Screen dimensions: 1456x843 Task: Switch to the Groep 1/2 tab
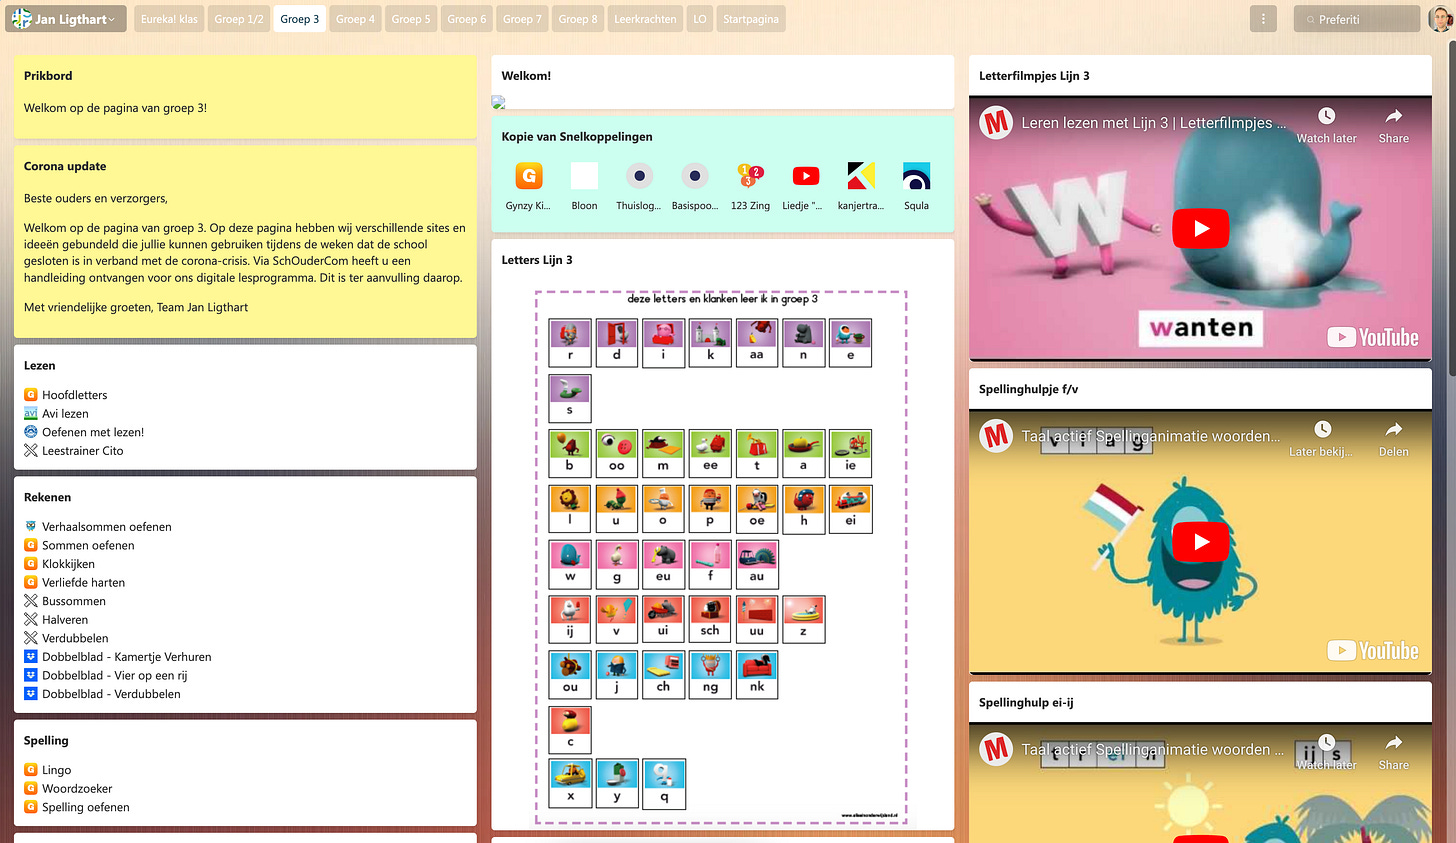click(x=239, y=19)
